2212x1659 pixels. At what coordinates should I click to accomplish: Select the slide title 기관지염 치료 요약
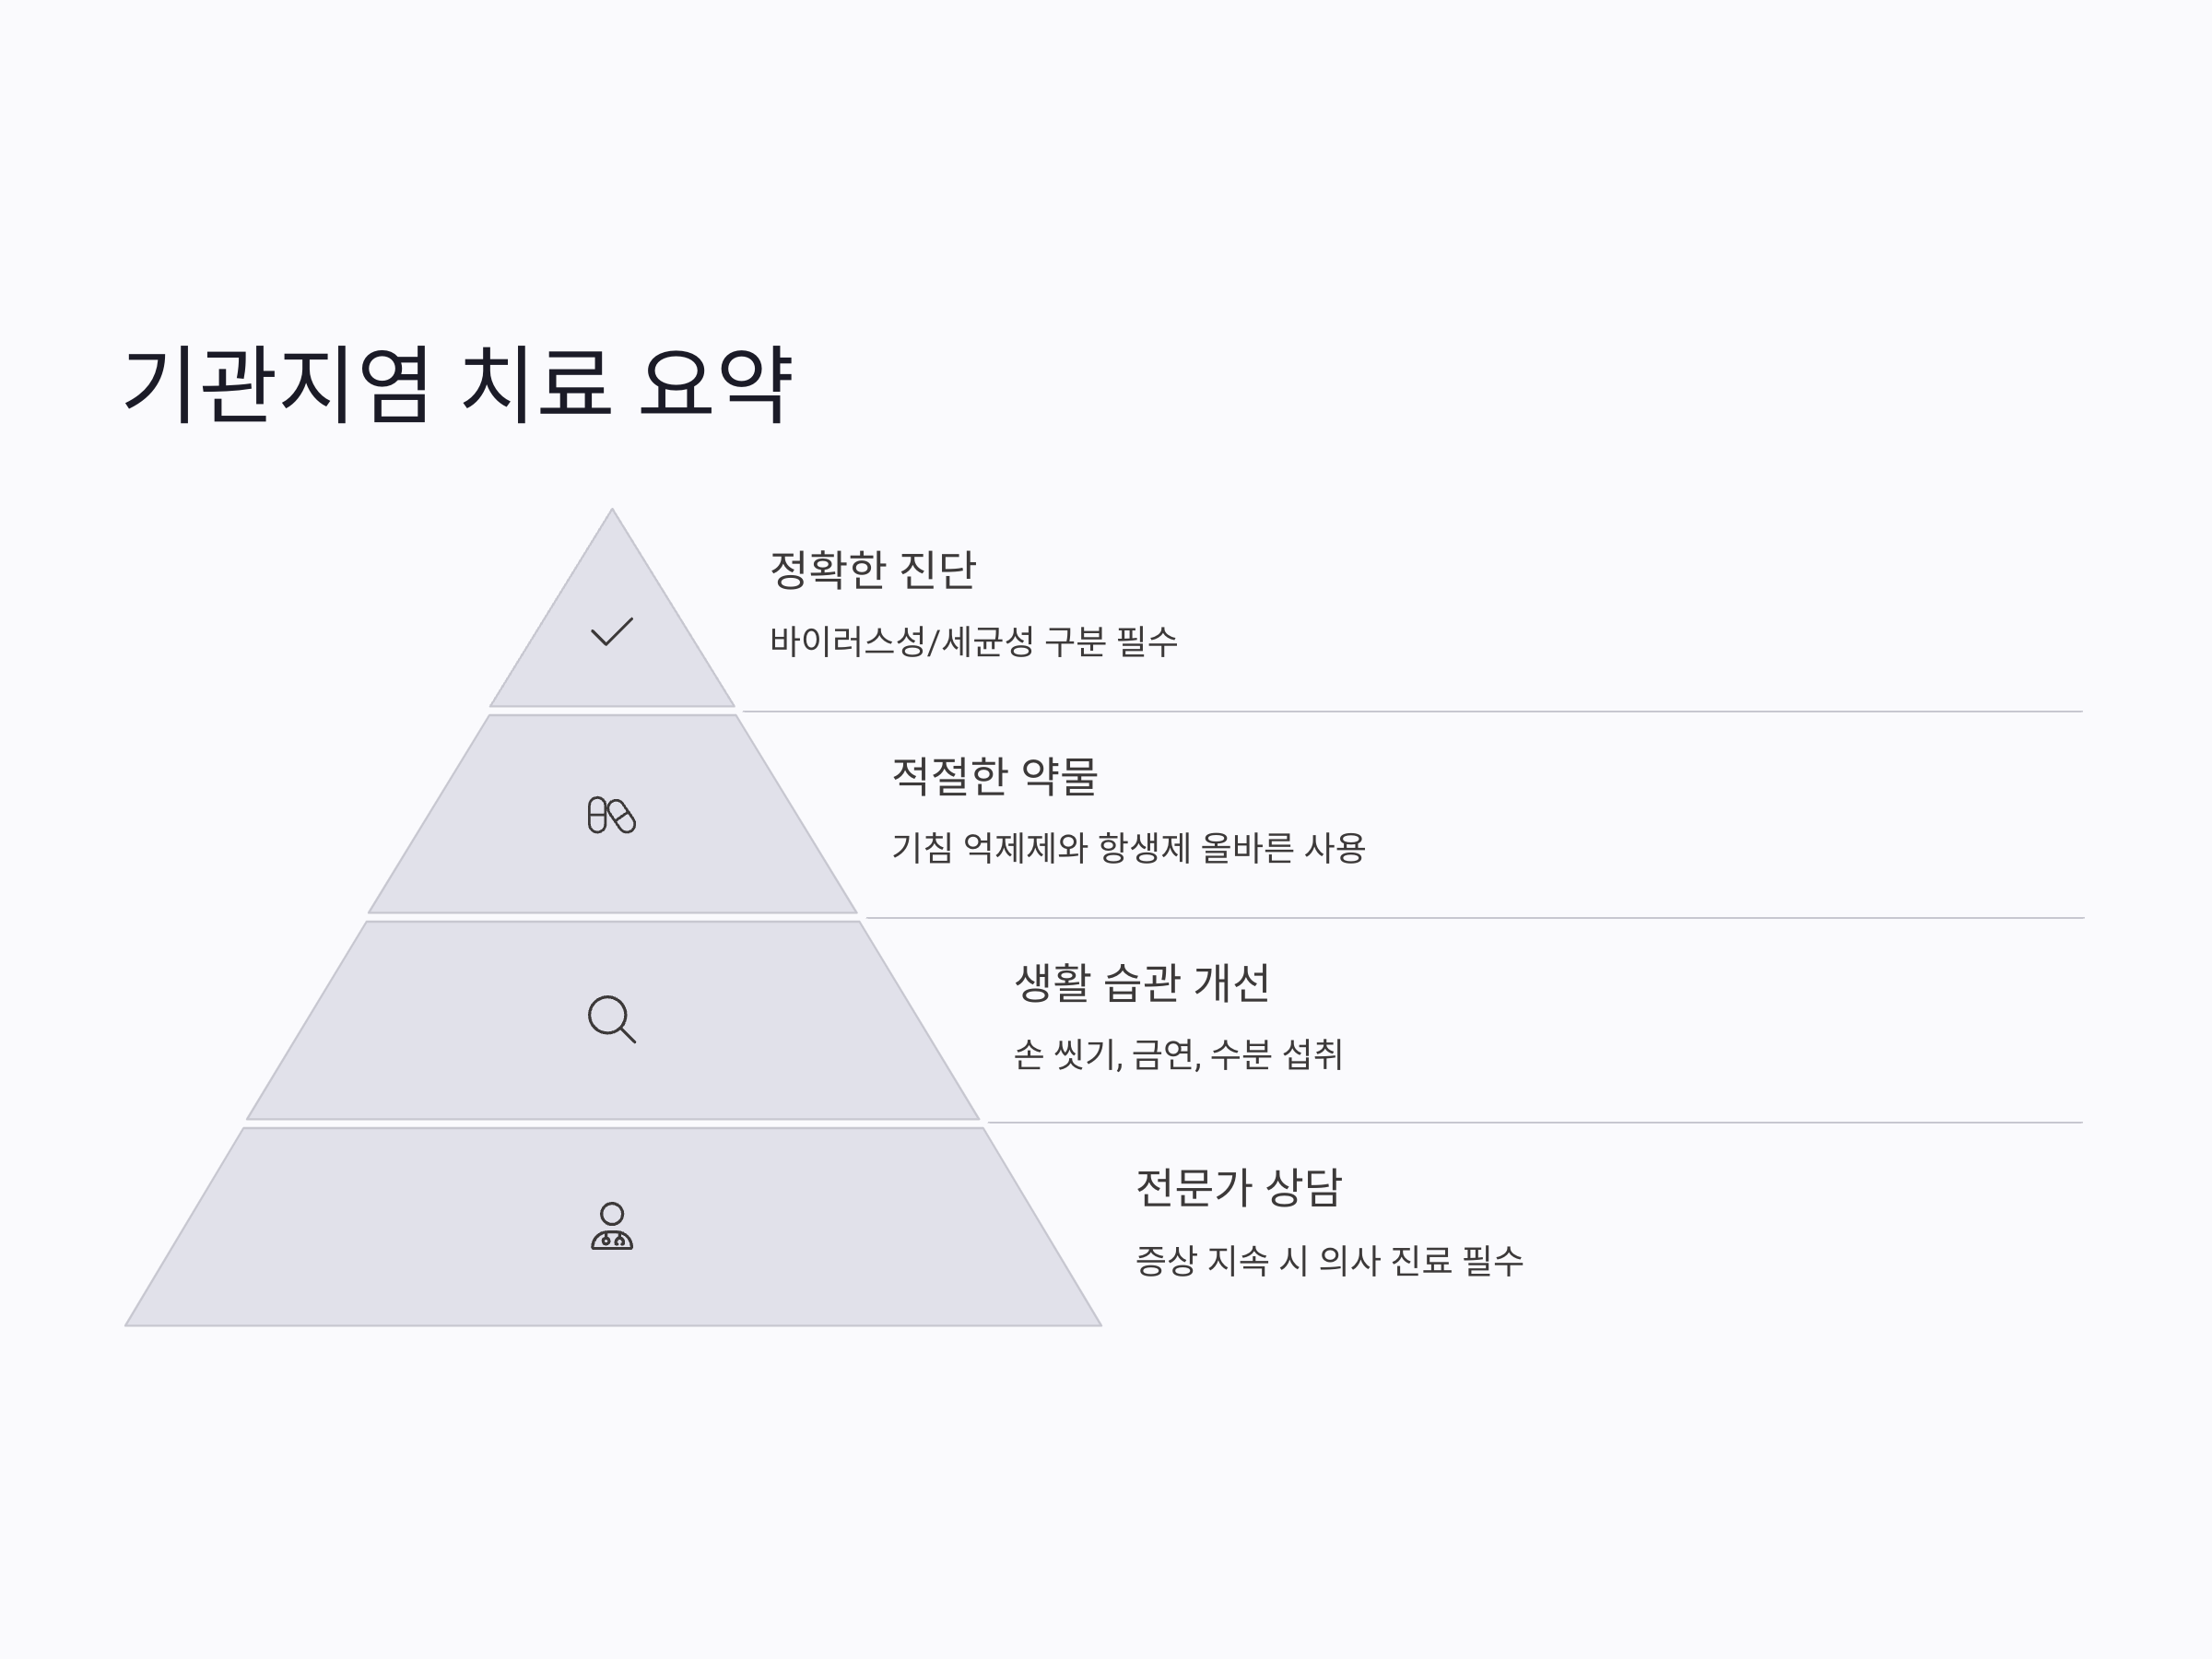click(x=458, y=384)
